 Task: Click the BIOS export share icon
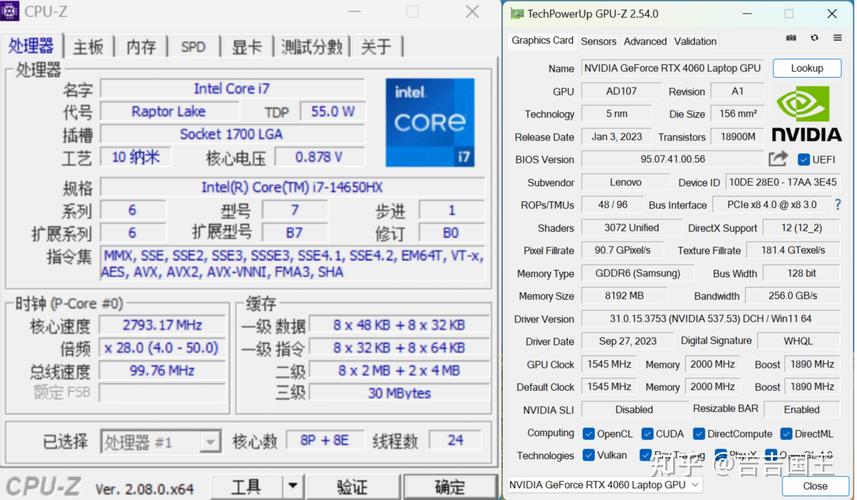pos(778,158)
